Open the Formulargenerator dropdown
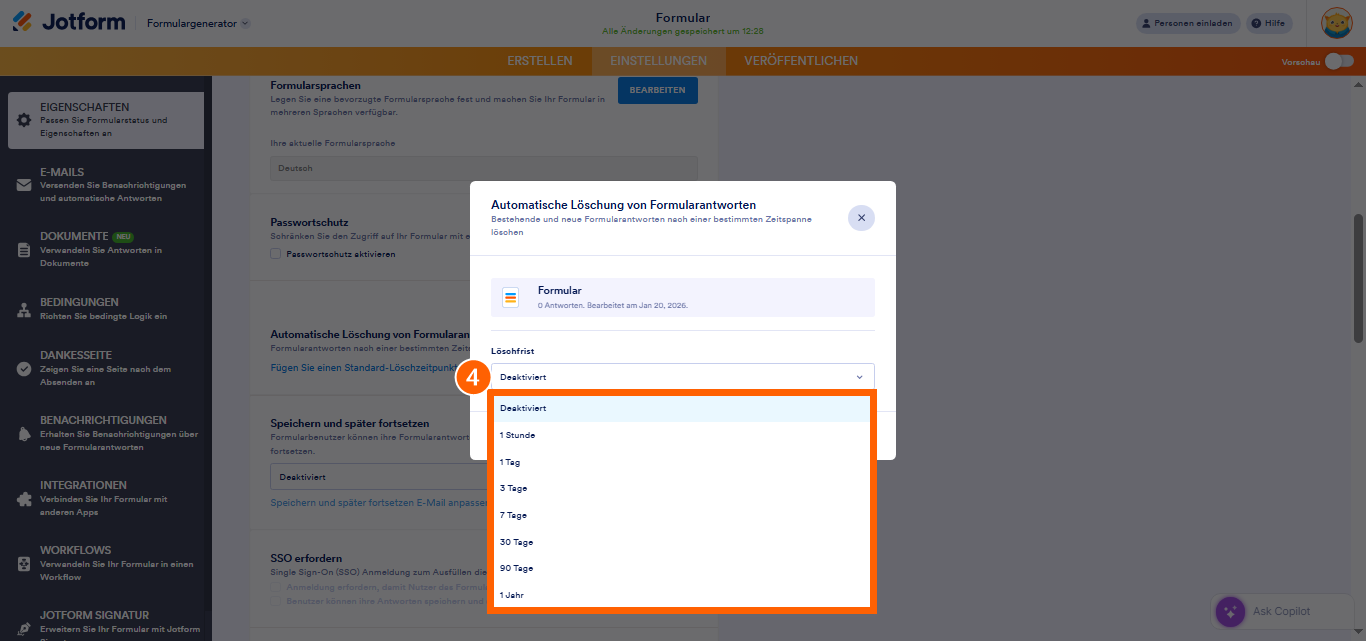 [198, 23]
